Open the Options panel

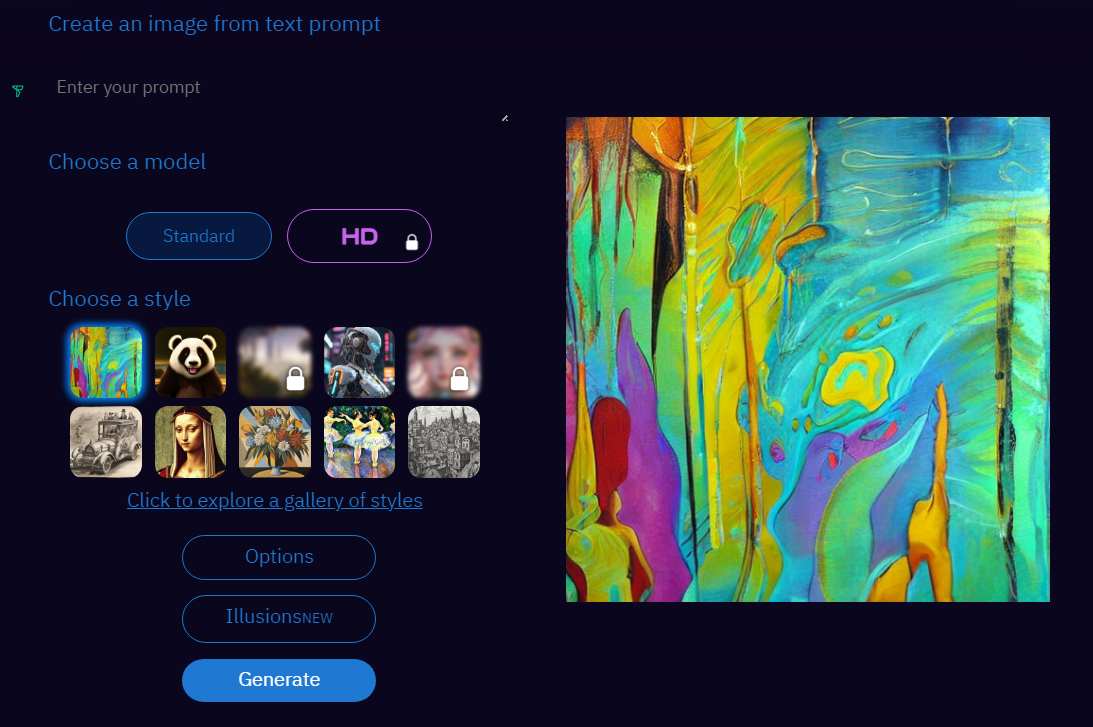coord(279,557)
